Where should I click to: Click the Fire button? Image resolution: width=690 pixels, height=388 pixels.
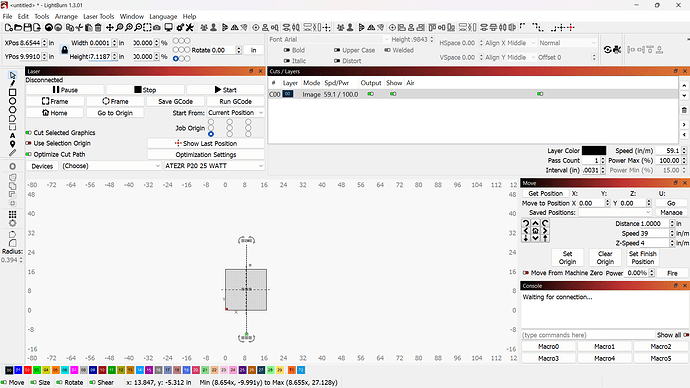click(x=672, y=273)
